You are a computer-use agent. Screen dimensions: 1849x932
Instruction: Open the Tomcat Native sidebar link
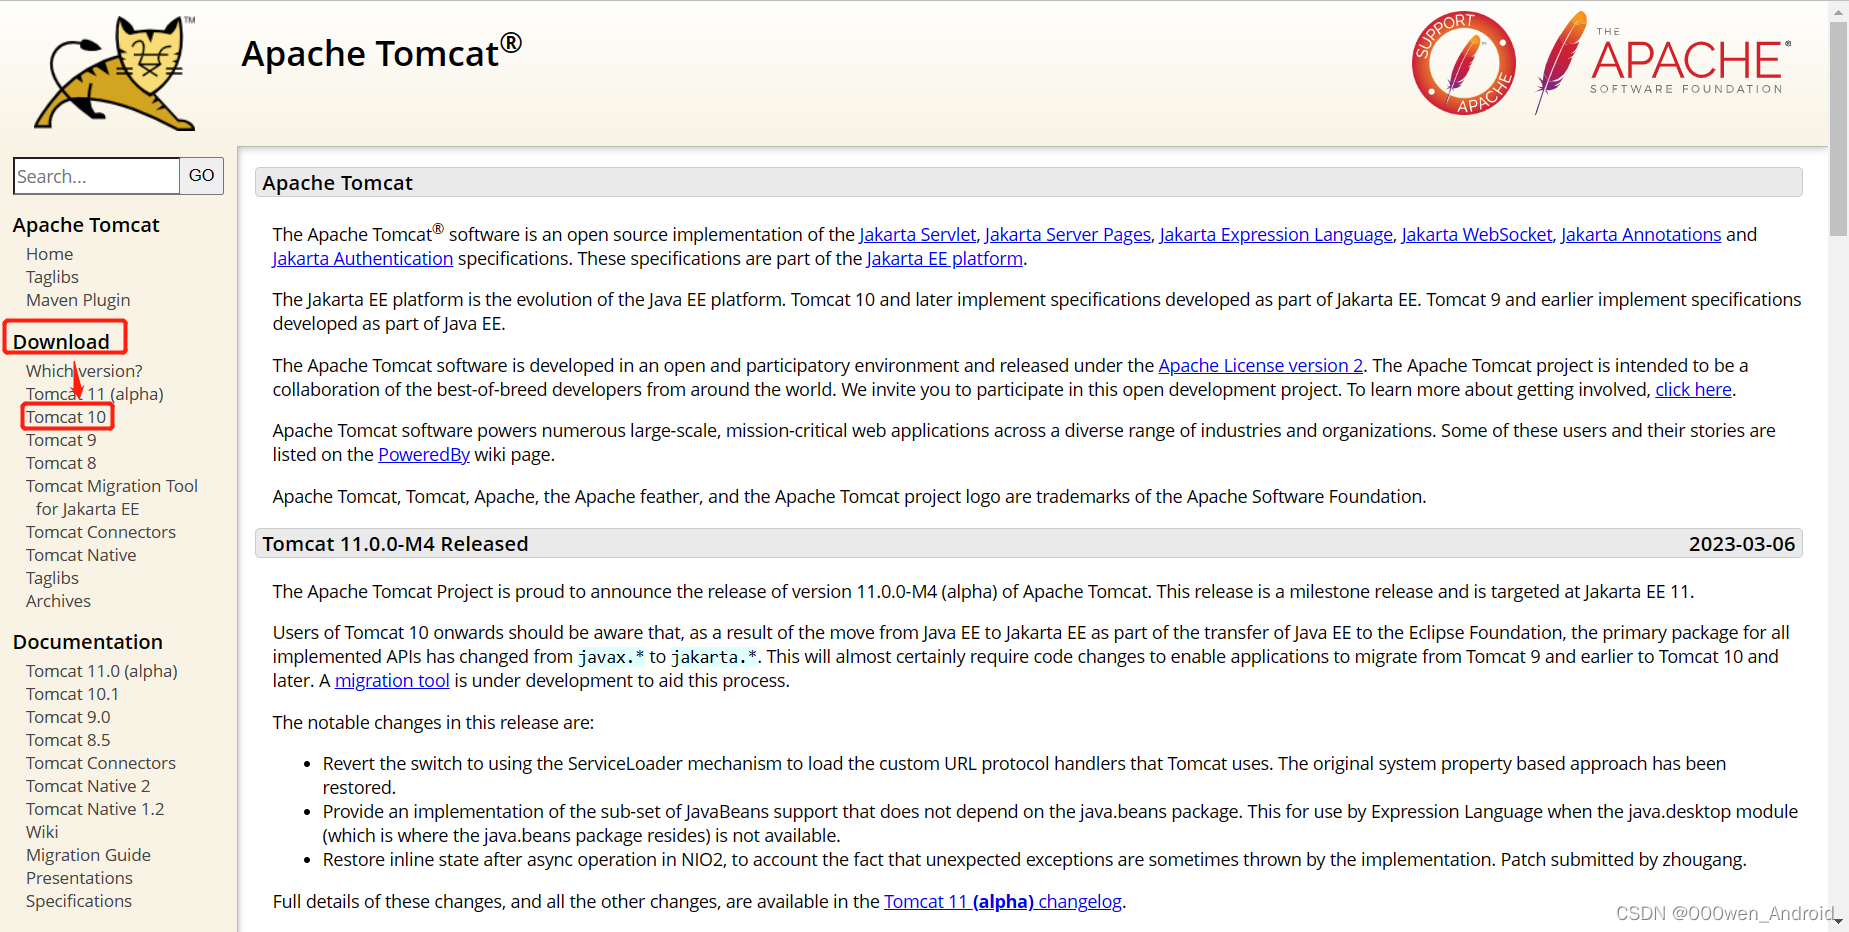pyautogui.click(x=80, y=554)
